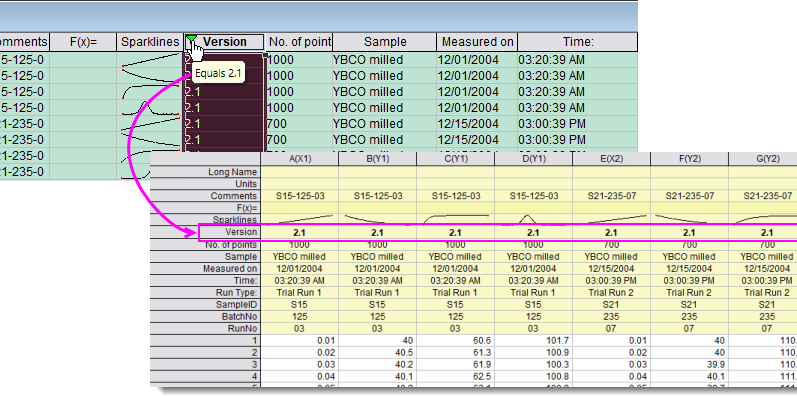Click the Run Type cell Trial Run 2 in column F(Y2)

(x=689, y=293)
